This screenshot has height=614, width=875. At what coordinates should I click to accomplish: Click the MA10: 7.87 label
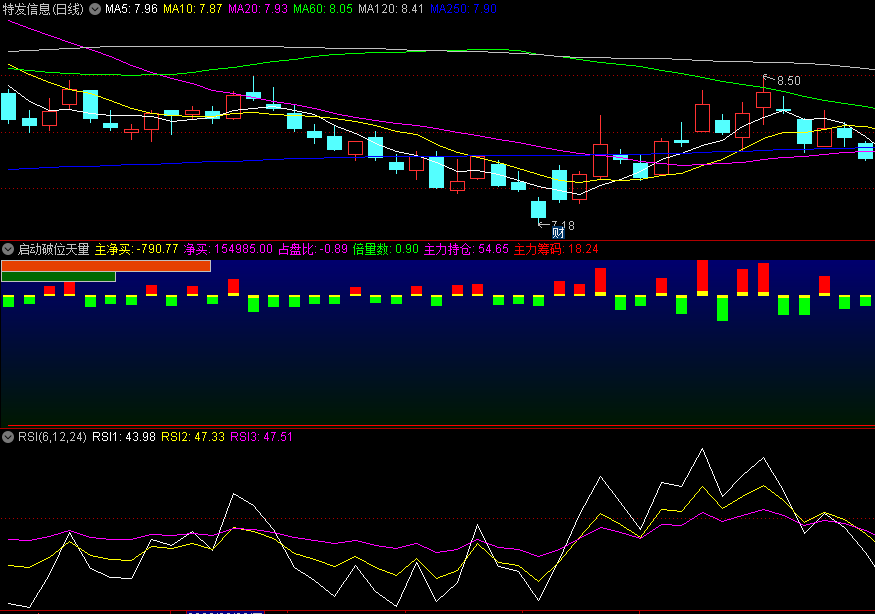[x=193, y=9]
